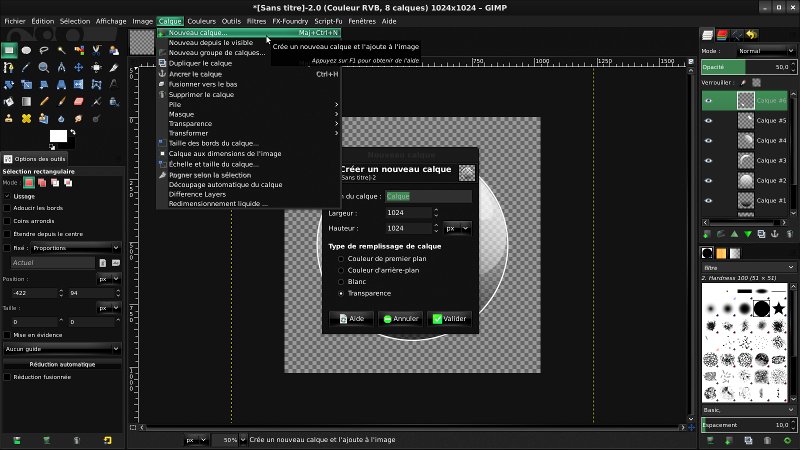The image size is (800, 450).
Task: Hide layer Calque #3 via eye icon
Action: (x=708, y=160)
